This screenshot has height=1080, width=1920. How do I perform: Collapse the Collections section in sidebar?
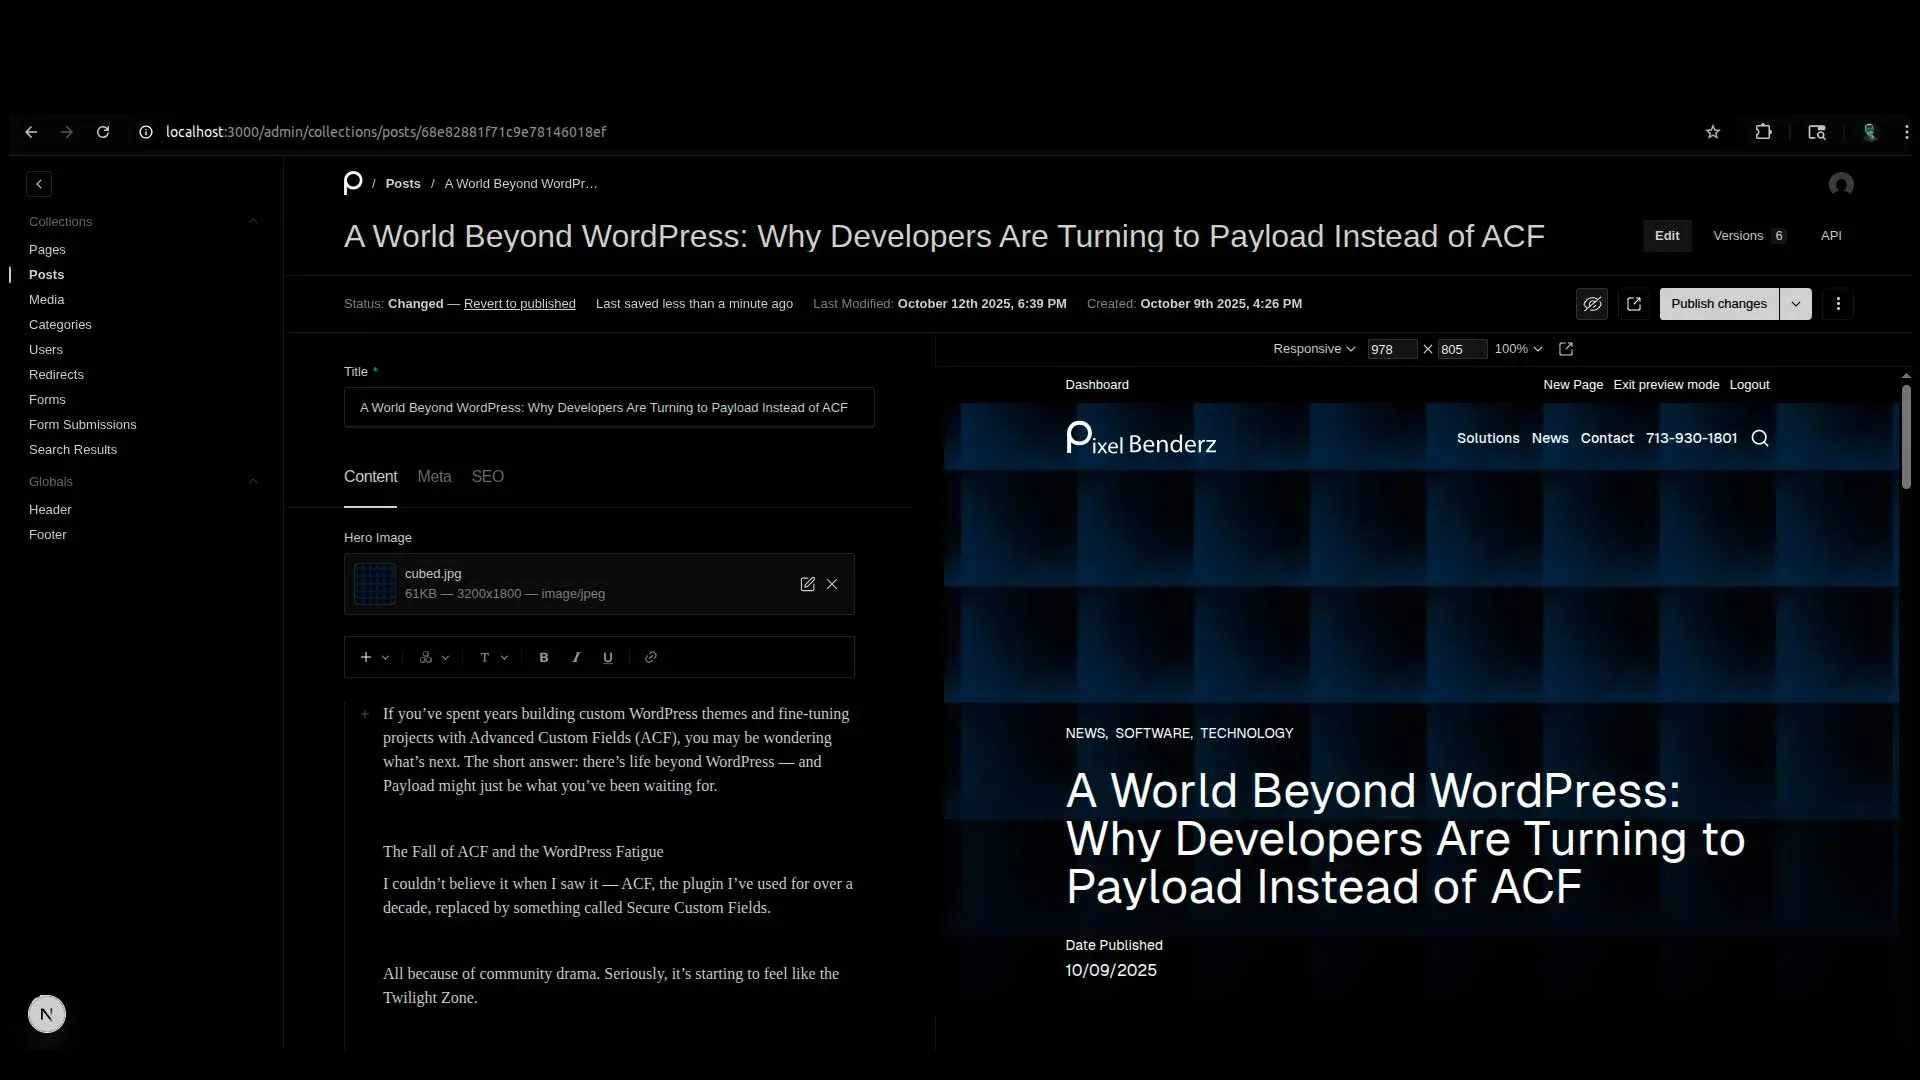[x=253, y=221]
